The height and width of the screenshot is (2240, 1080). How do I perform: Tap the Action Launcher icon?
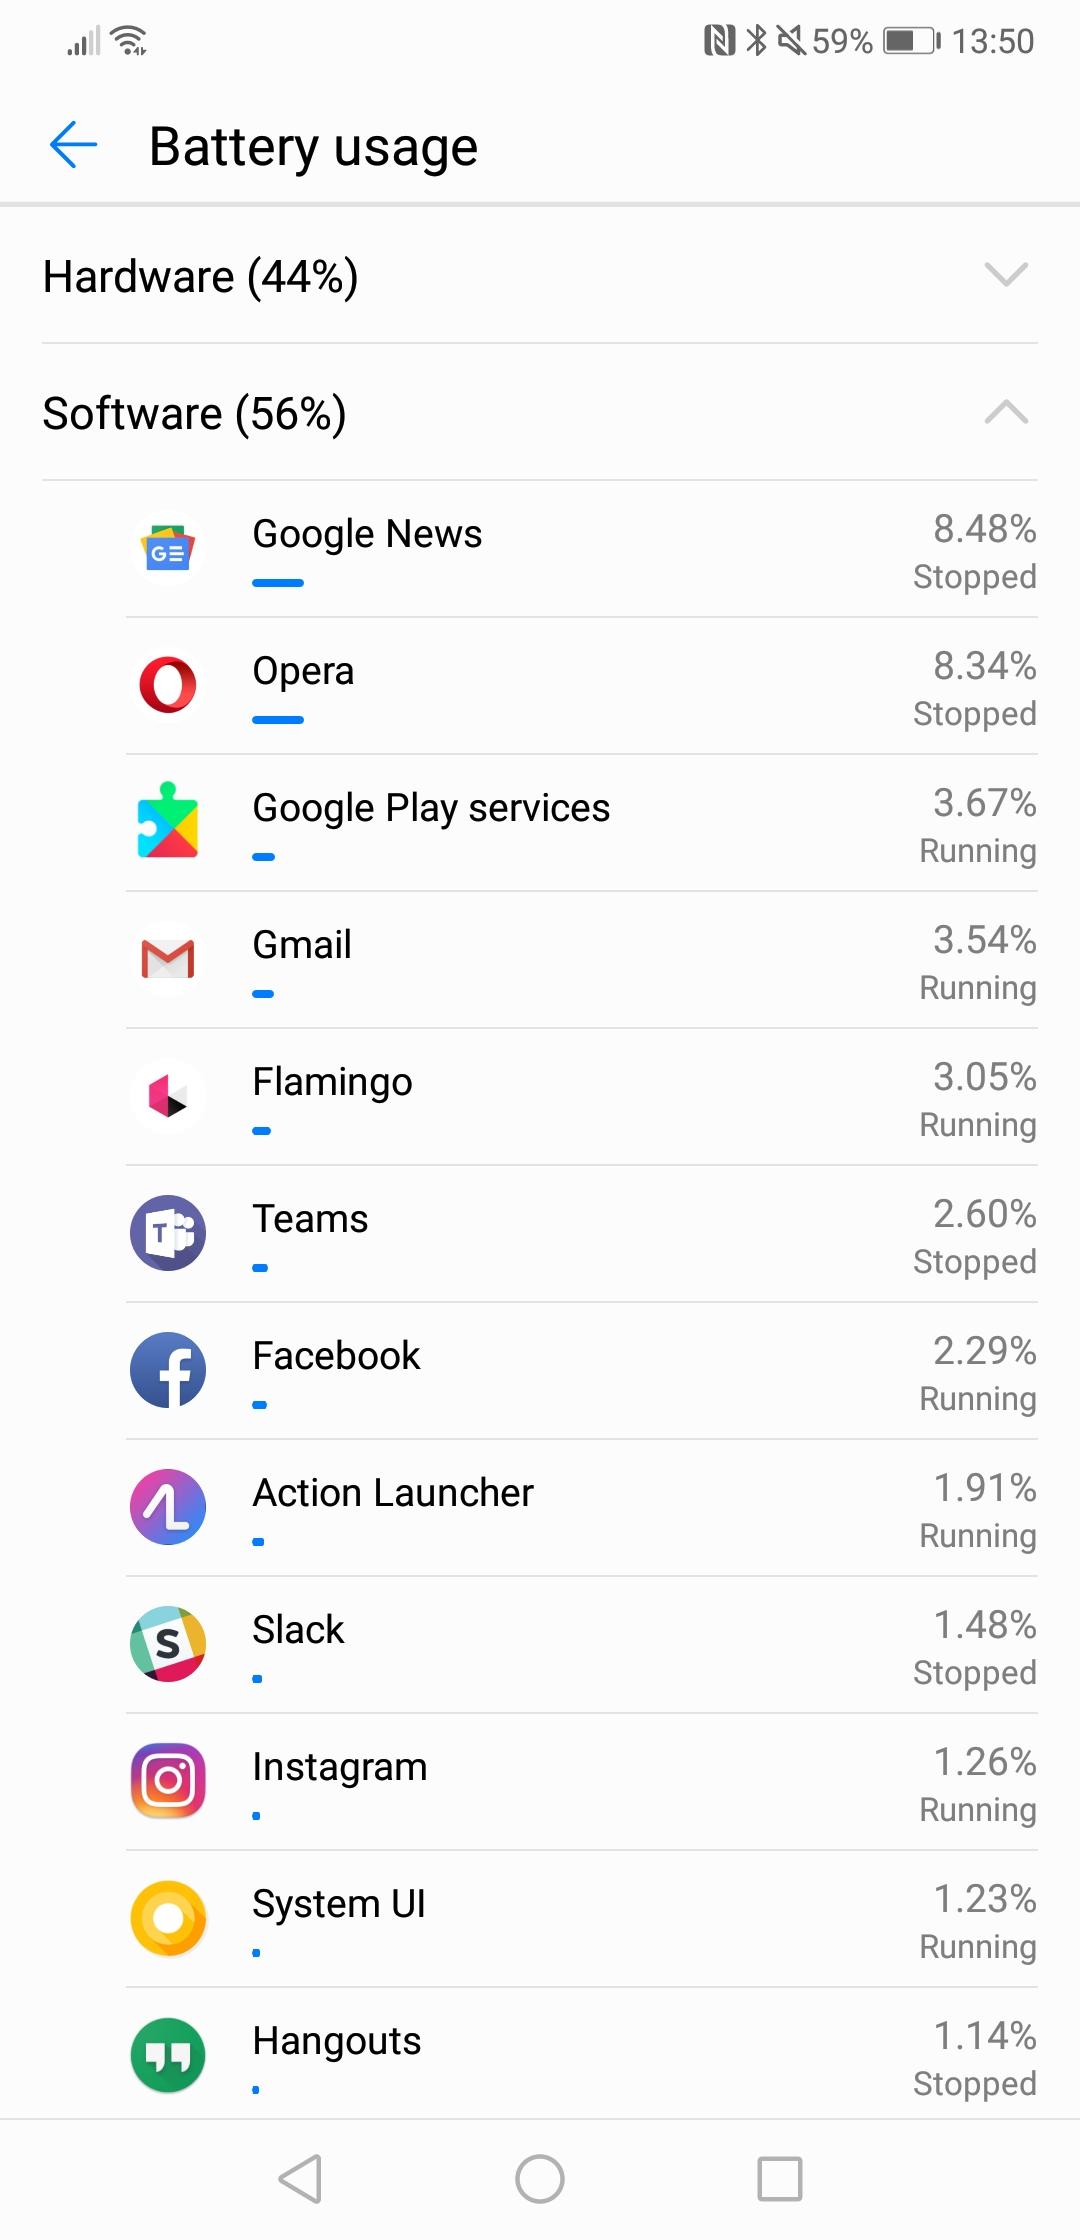pos(168,1507)
